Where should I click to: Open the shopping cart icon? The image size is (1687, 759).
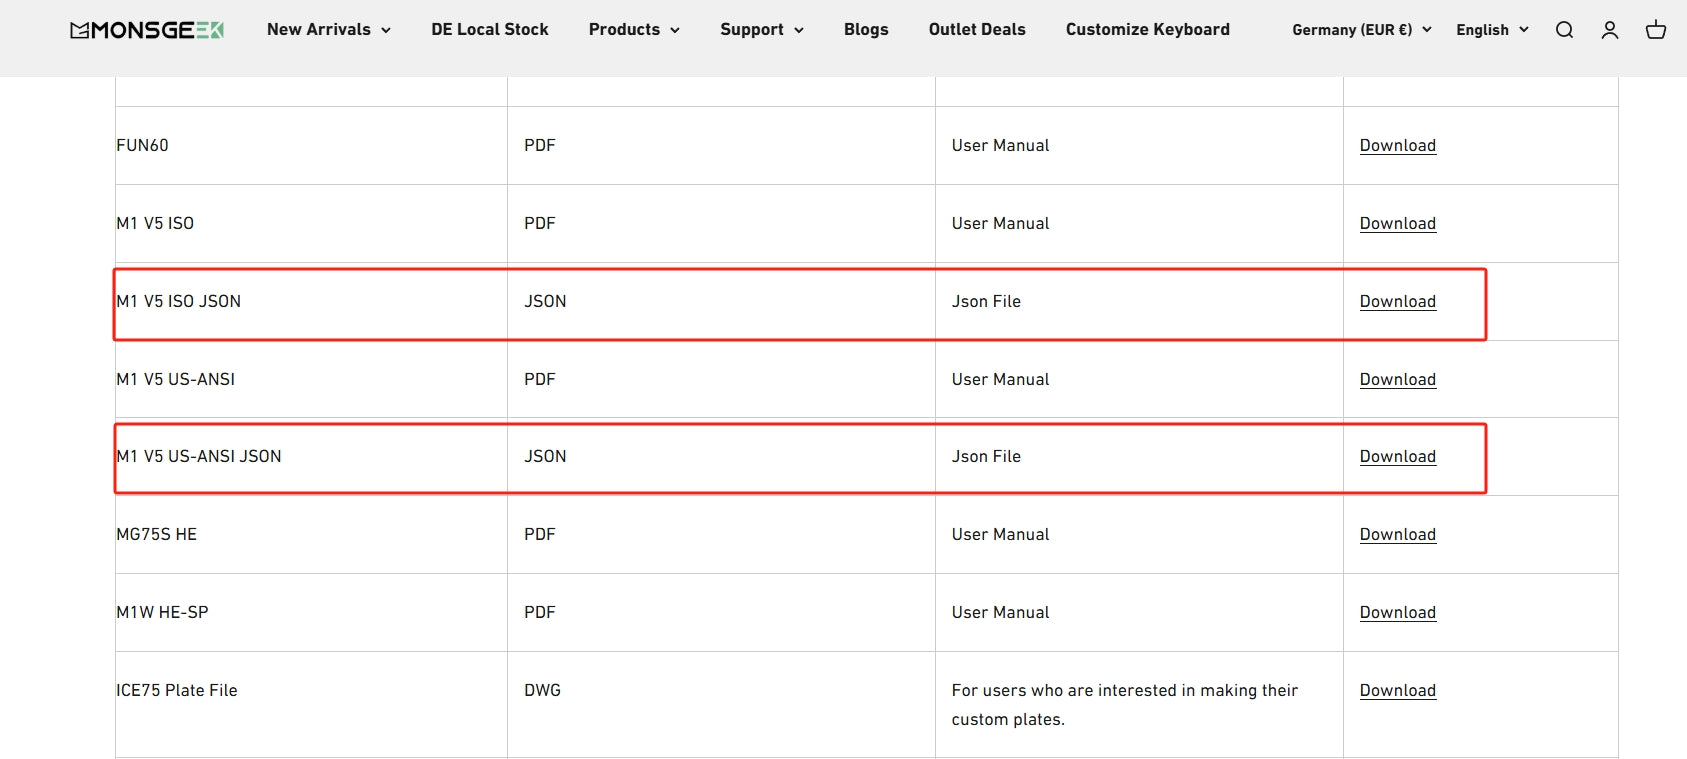click(x=1656, y=30)
